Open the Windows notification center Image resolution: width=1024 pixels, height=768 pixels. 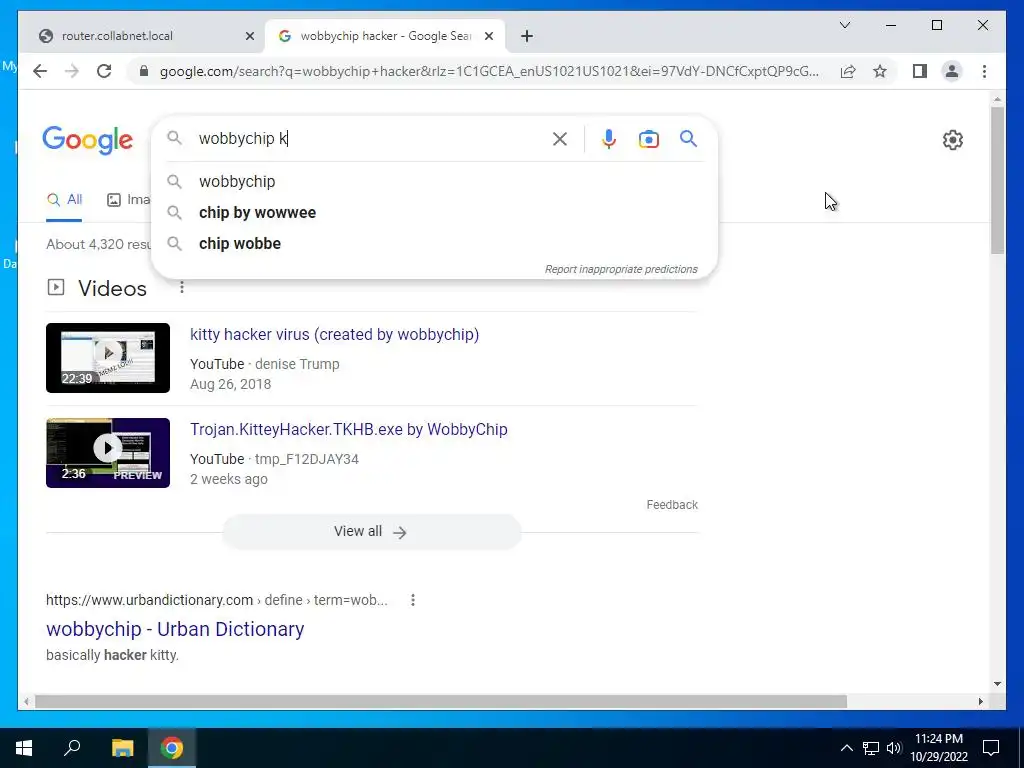pyautogui.click(x=991, y=748)
